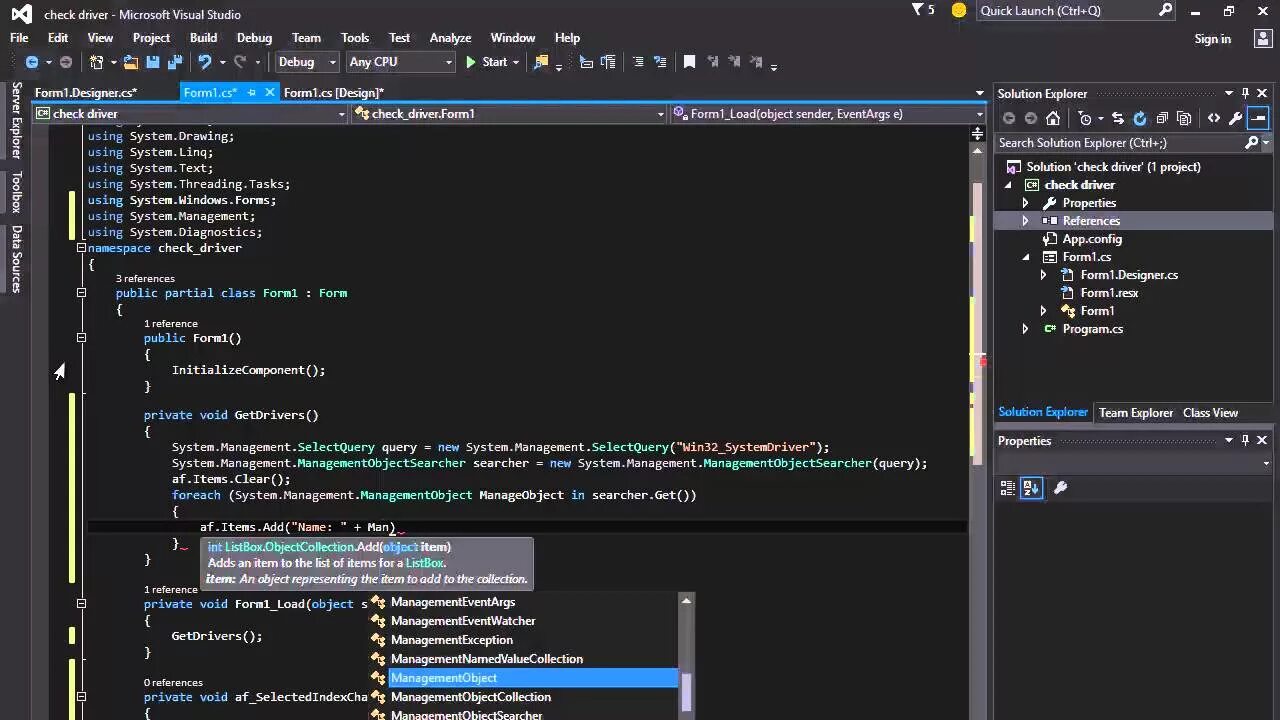The height and width of the screenshot is (720, 1280).
Task: Open the File menu
Action: click(19, 38)
